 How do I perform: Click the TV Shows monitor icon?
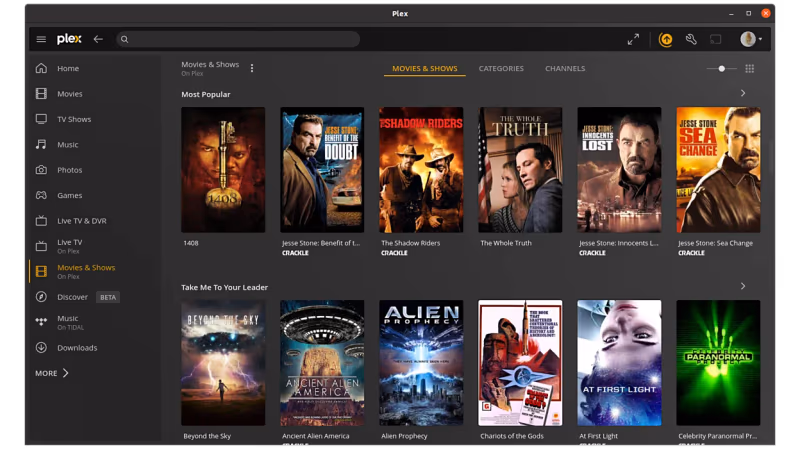(x=41, y=119)
